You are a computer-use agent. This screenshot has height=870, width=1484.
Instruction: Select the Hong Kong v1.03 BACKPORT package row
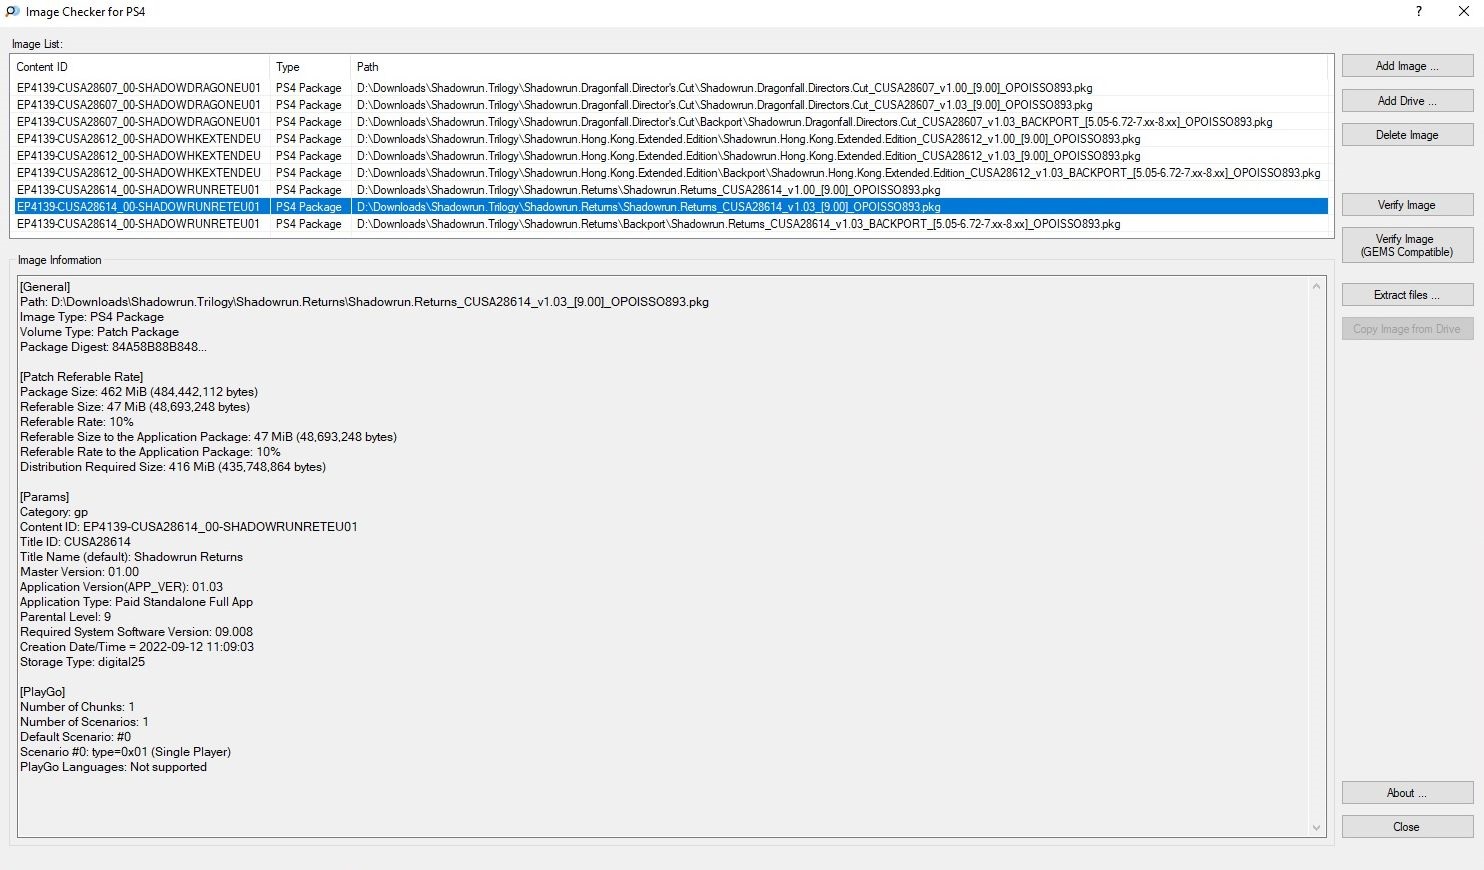tap(670, 173)
